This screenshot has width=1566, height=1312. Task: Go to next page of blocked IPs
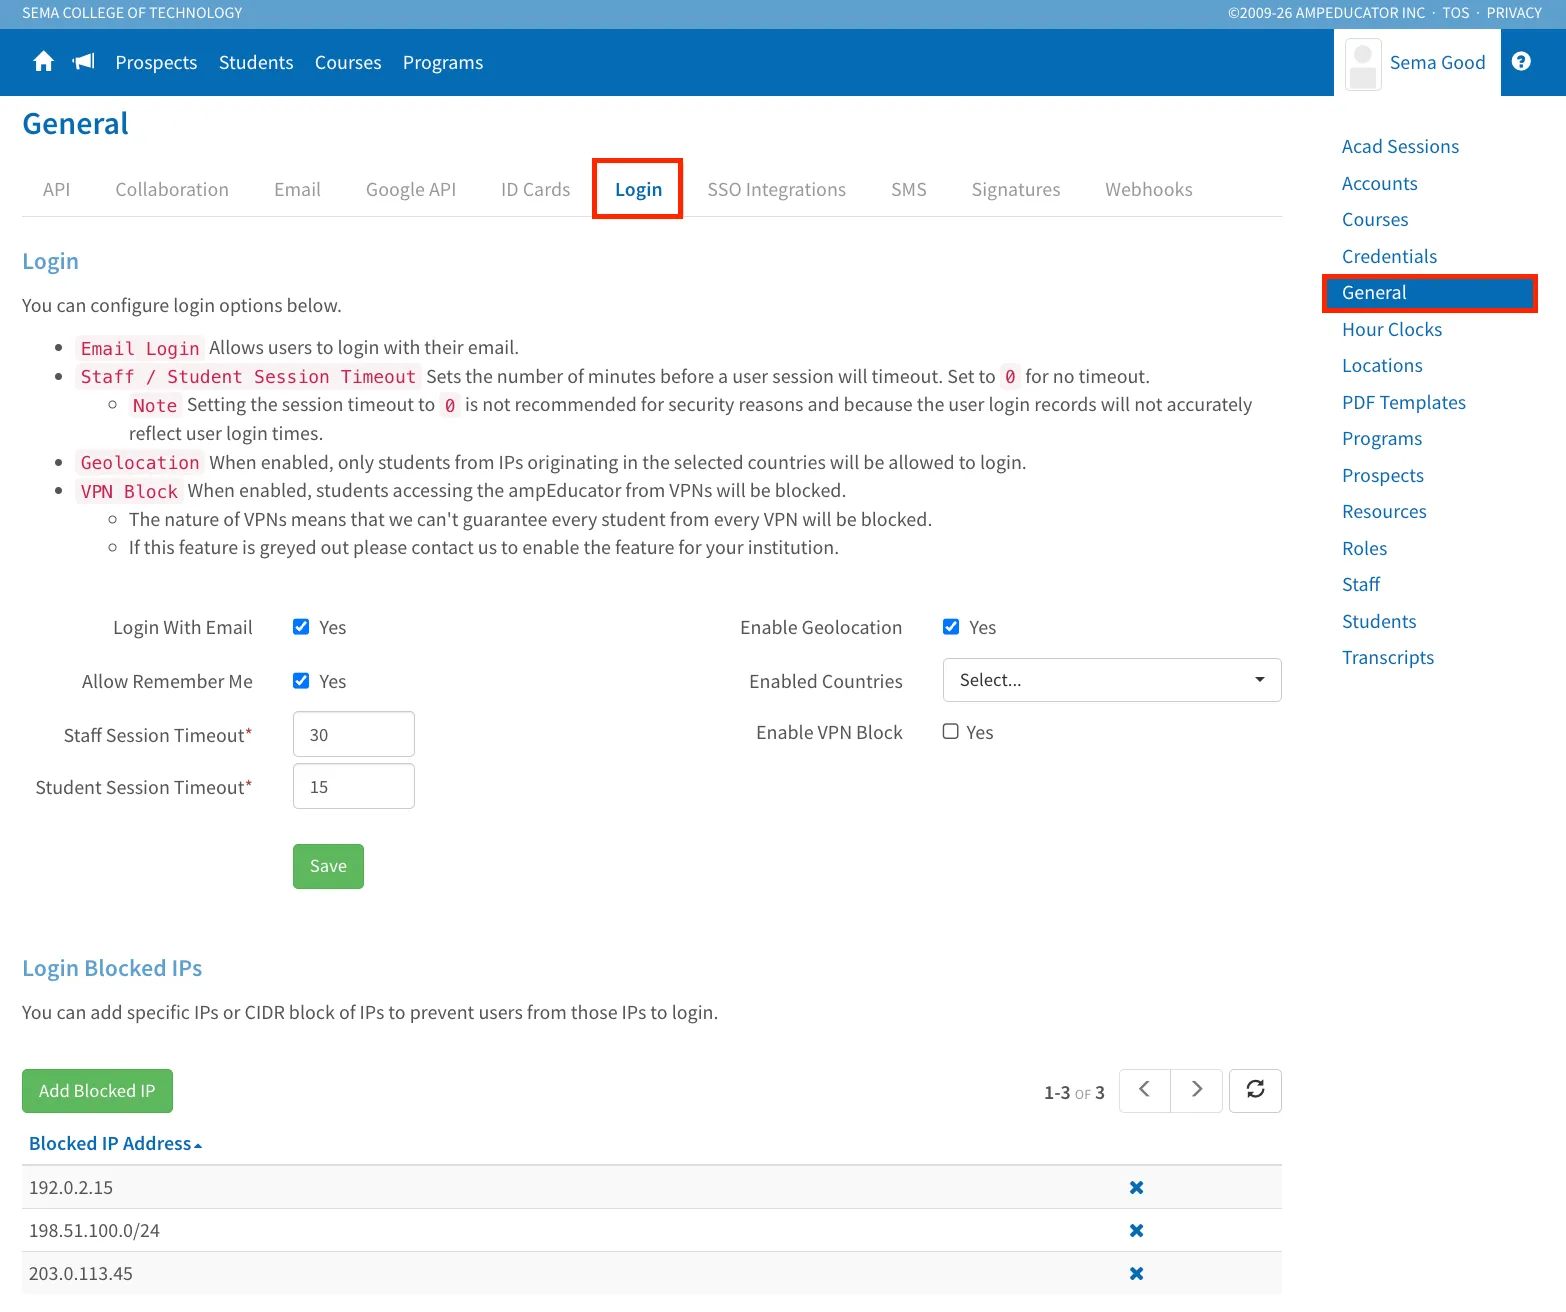click(x=1197, y=1090)
